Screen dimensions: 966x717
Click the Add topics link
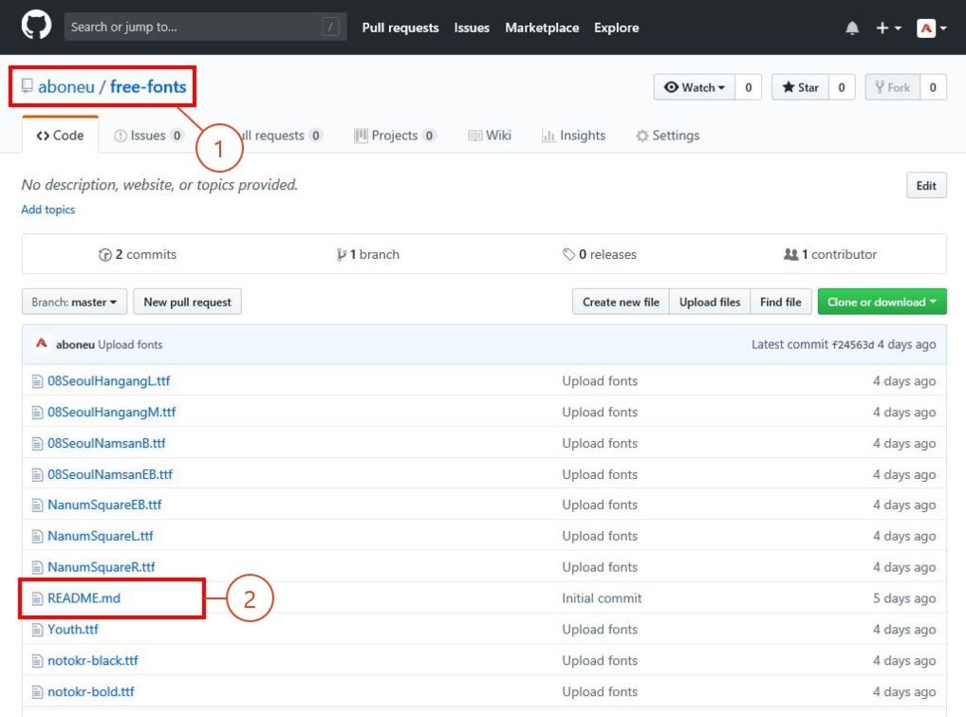click(48, 209)
